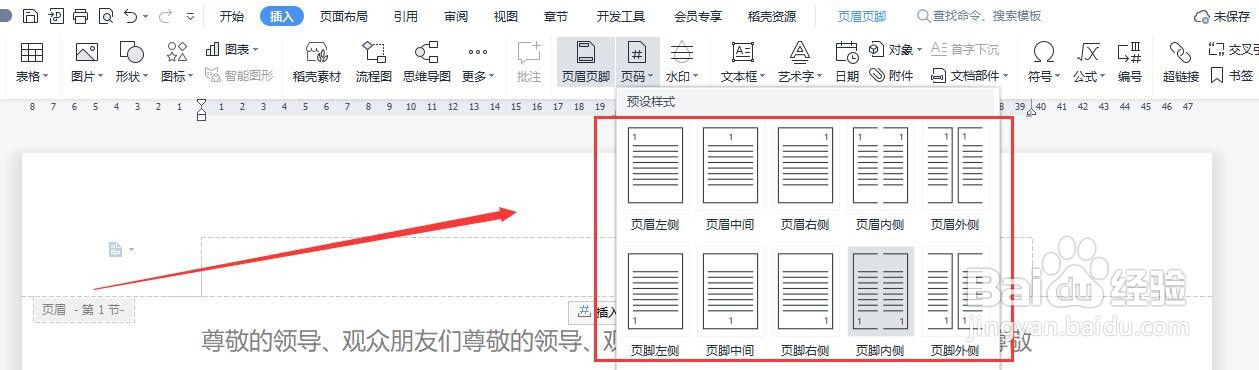Insert a 超链接 hyperlink
Screen dimensions: 1259x370
coord(1180,62)
